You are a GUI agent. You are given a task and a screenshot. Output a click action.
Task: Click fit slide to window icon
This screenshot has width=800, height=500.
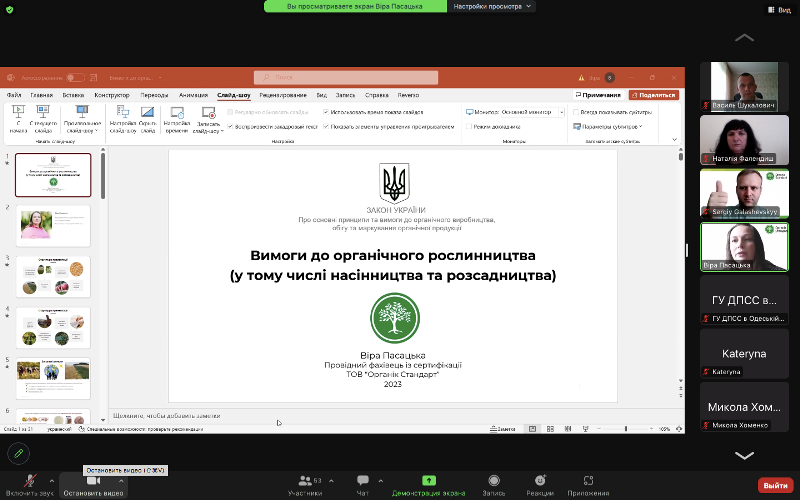[679, 429]
